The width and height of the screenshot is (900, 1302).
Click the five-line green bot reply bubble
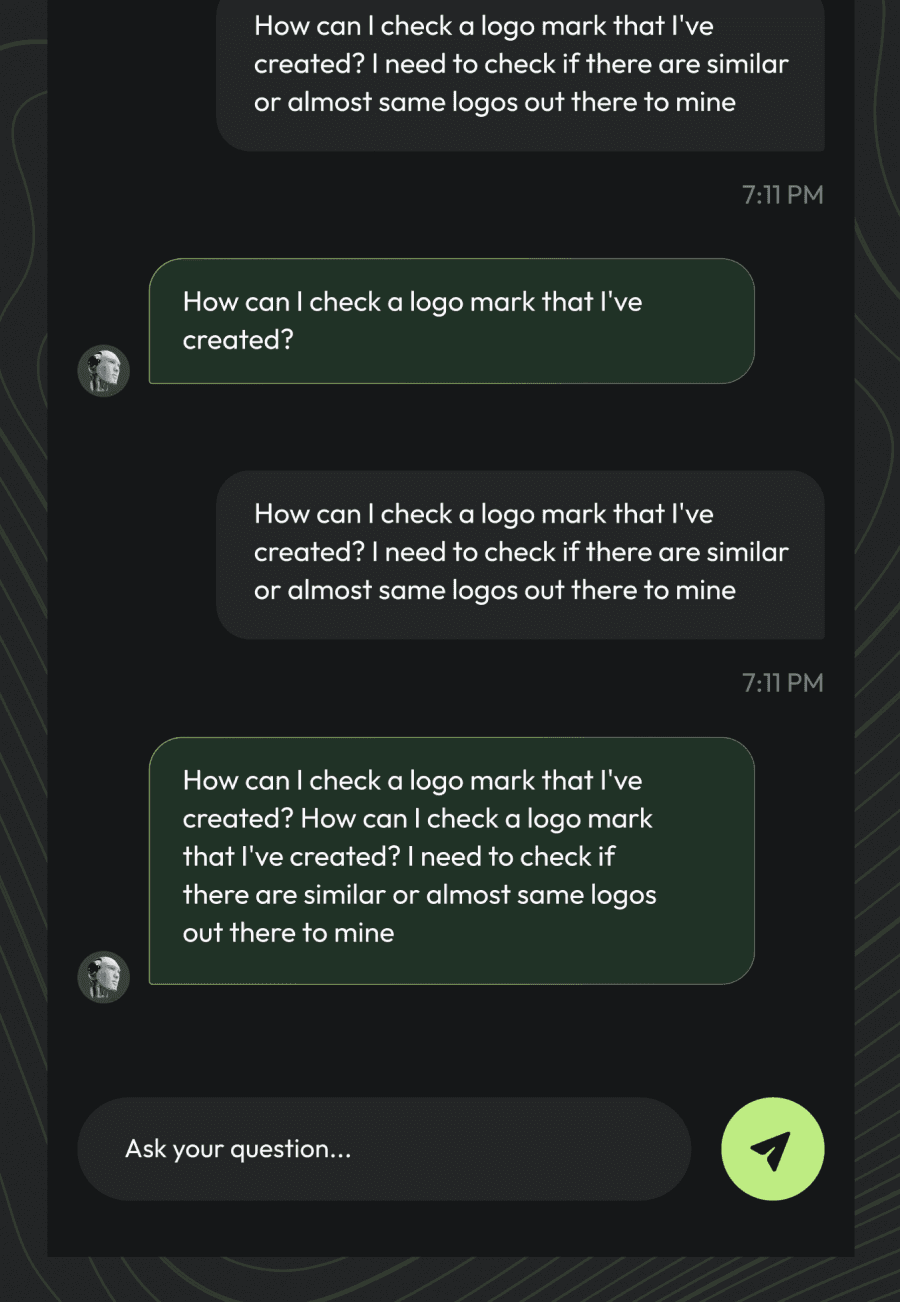(x=451, y=860)
